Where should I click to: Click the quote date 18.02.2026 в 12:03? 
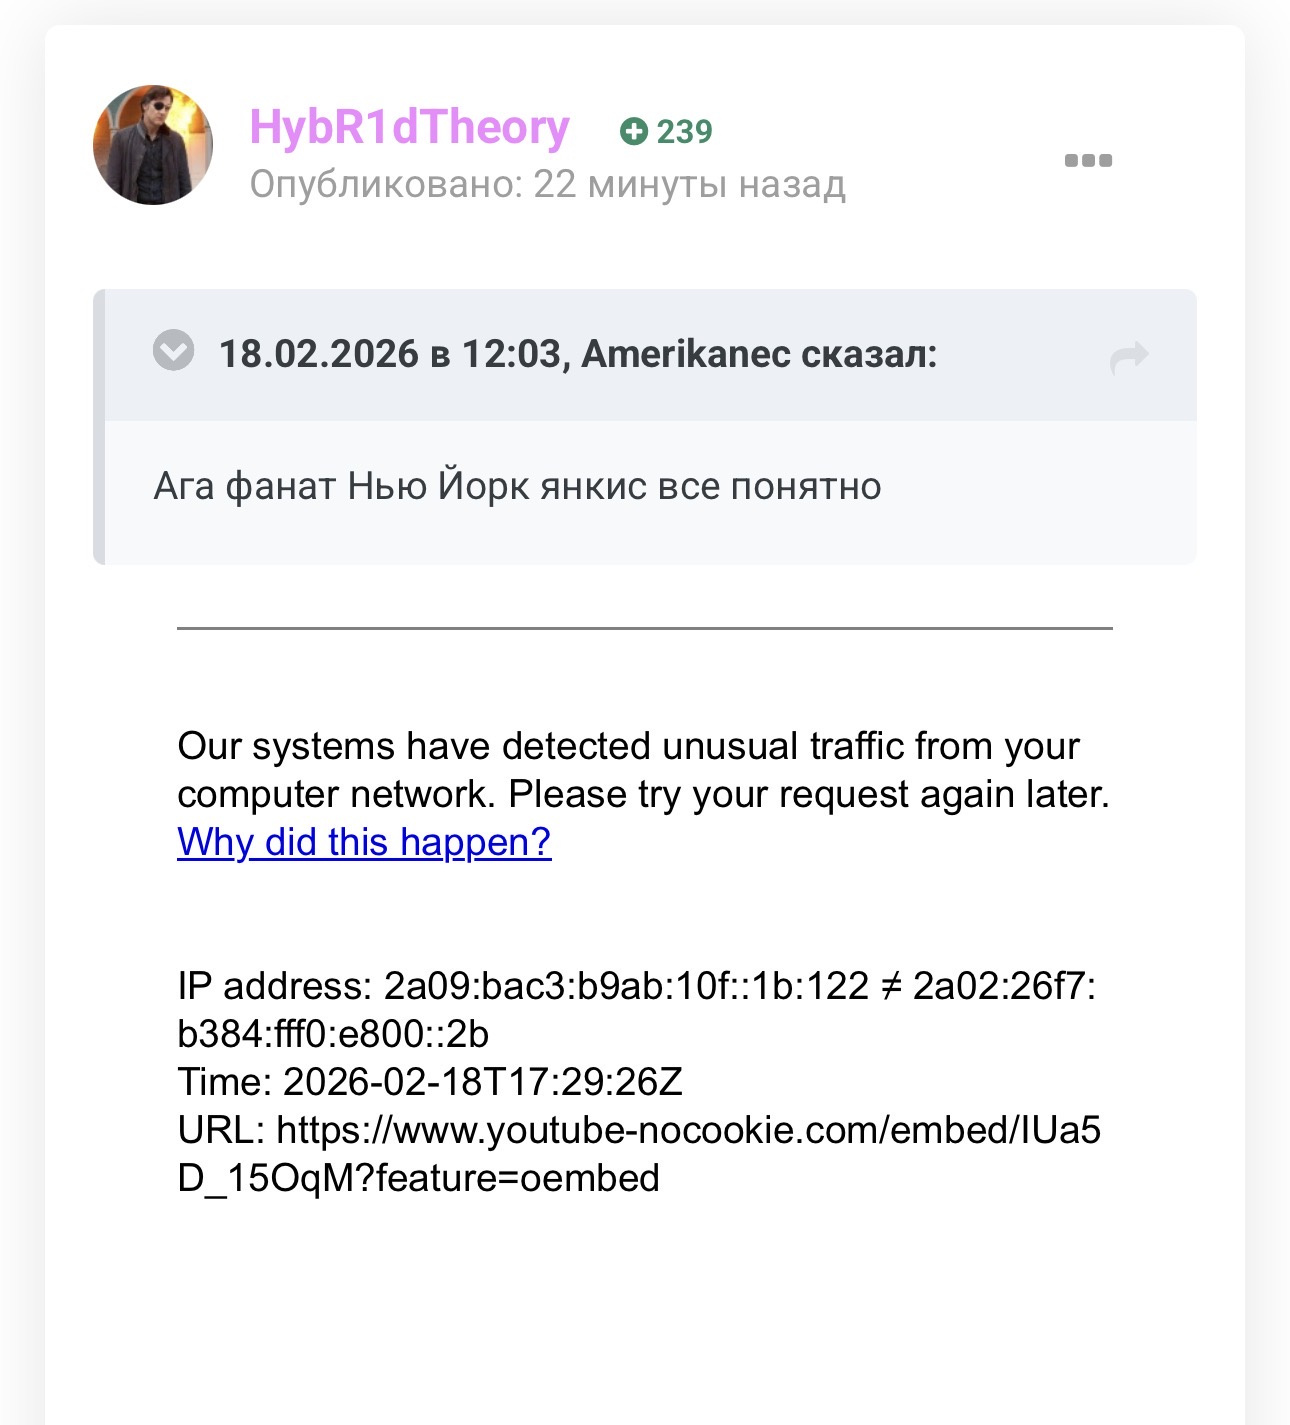[389, 354]
